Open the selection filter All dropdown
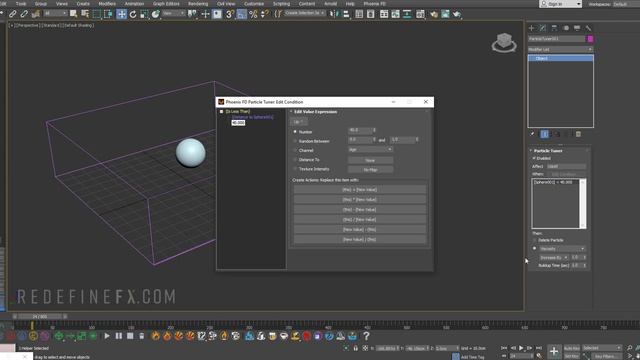The image size is (640, 360). (55, 13)
